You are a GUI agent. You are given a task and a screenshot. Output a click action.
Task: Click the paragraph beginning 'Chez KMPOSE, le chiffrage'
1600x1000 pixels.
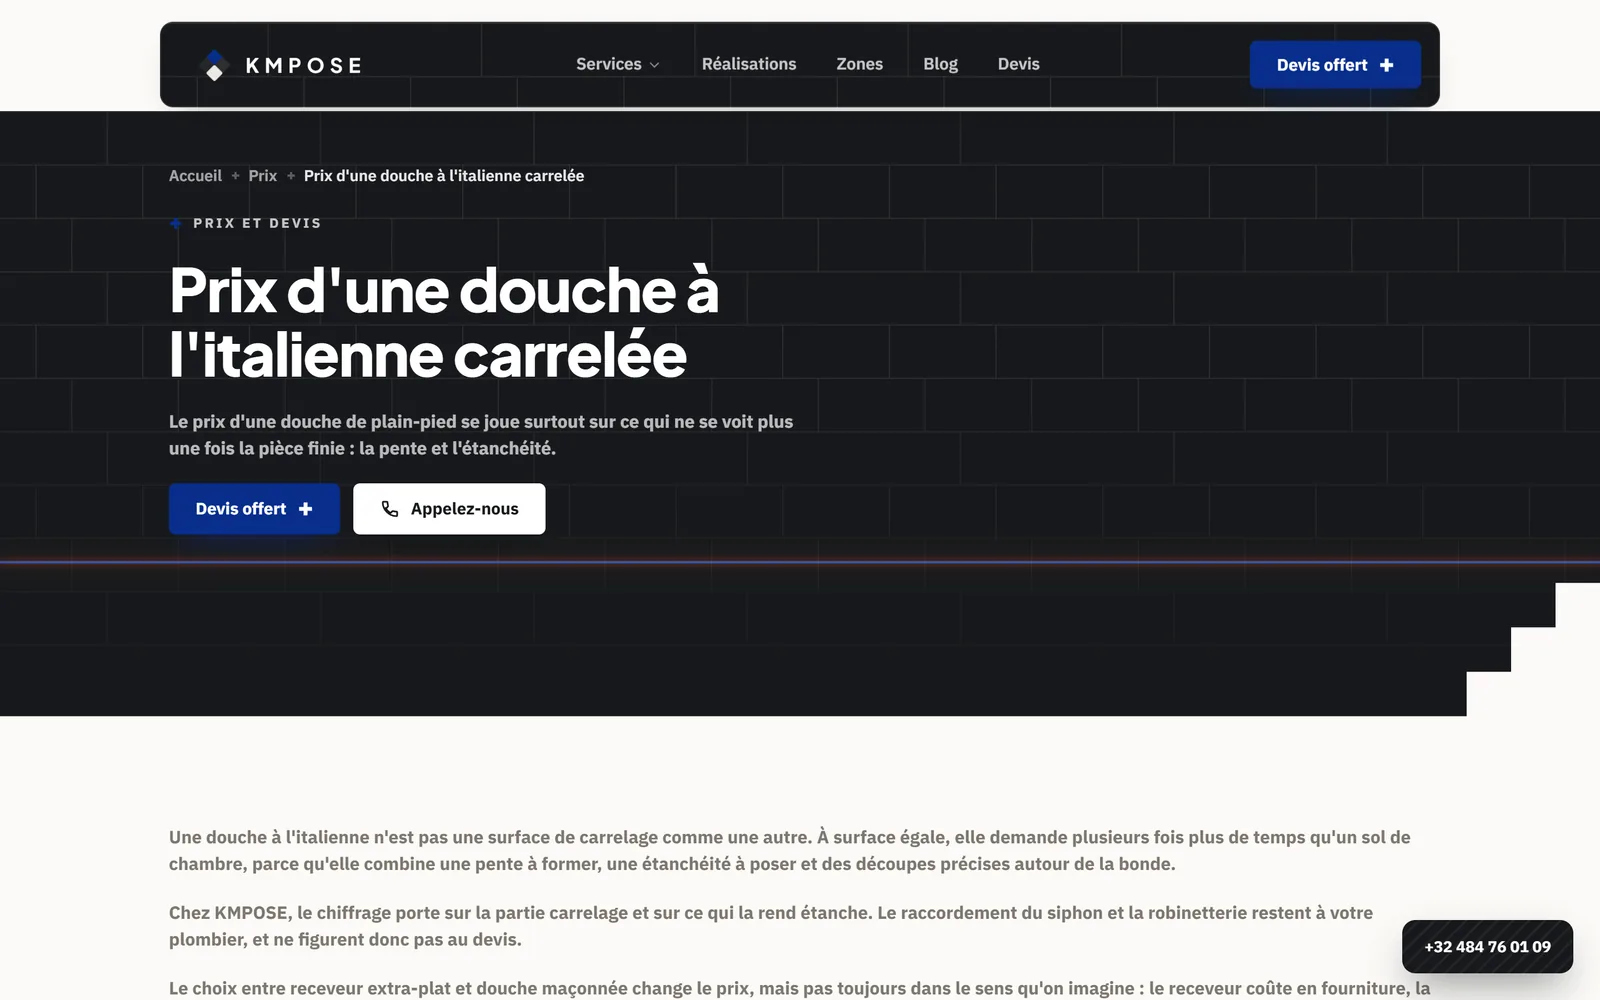point(771,926)
